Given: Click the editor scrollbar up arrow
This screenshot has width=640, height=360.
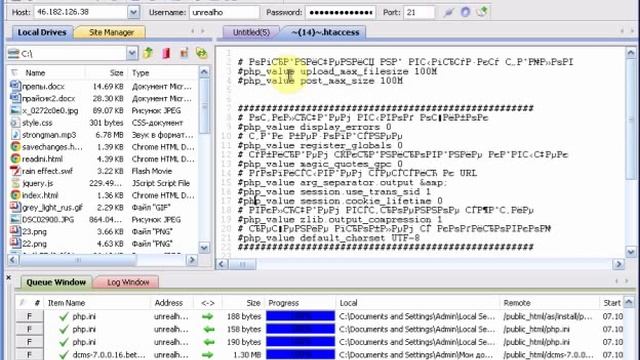Looking at the screenshot, I should [x=631, y=53].
